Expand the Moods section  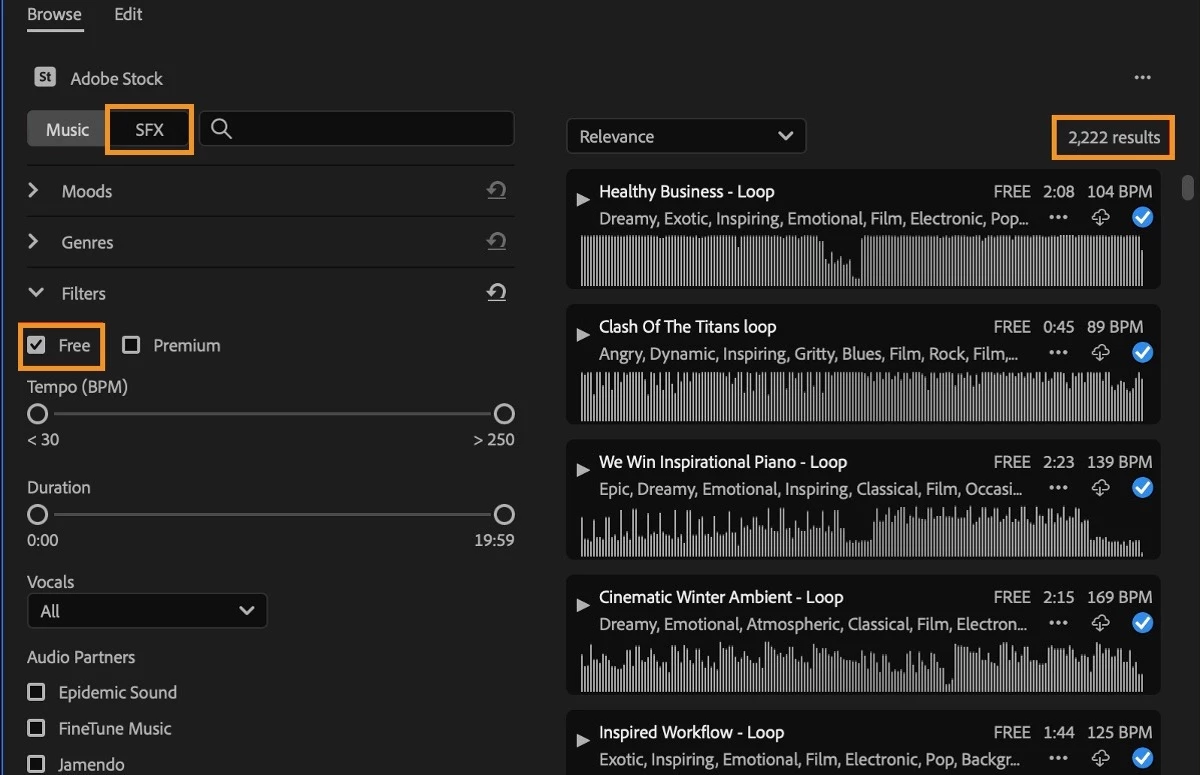[34, 190]
